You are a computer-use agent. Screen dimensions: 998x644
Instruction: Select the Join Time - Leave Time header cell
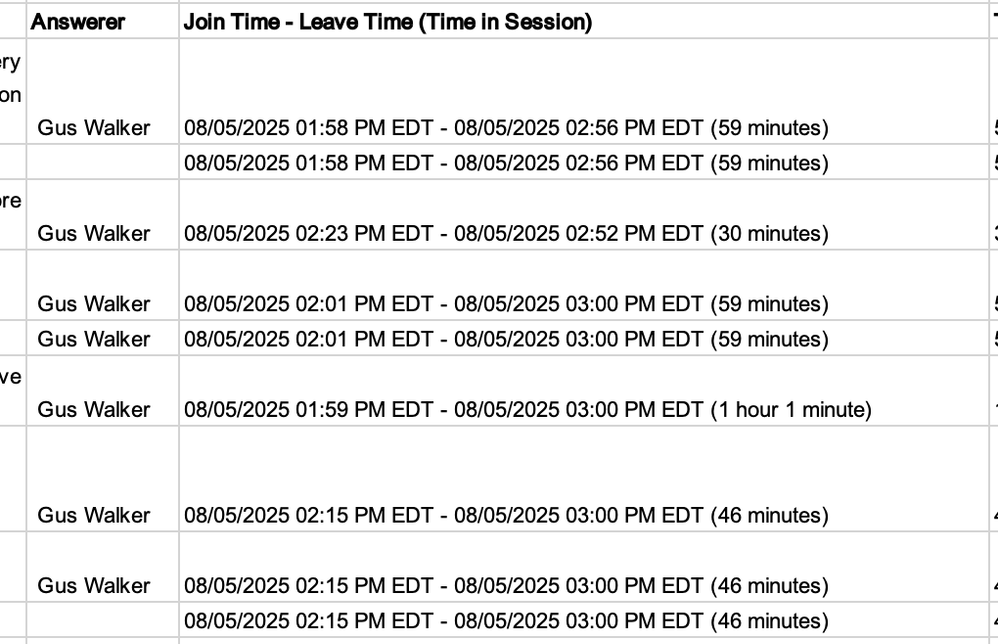(x=584, y=21)
